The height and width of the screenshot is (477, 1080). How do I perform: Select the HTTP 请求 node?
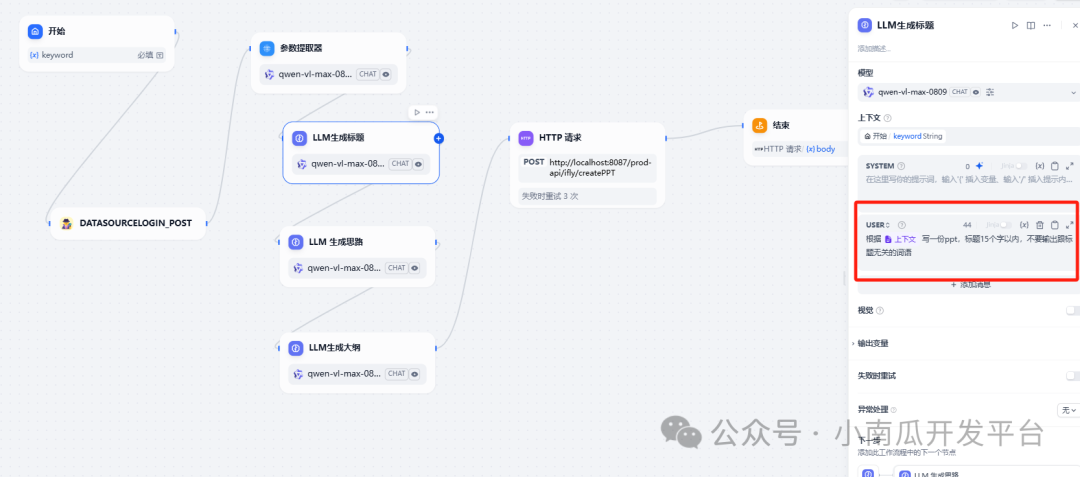pyautogui.click(x=588, y=165)
